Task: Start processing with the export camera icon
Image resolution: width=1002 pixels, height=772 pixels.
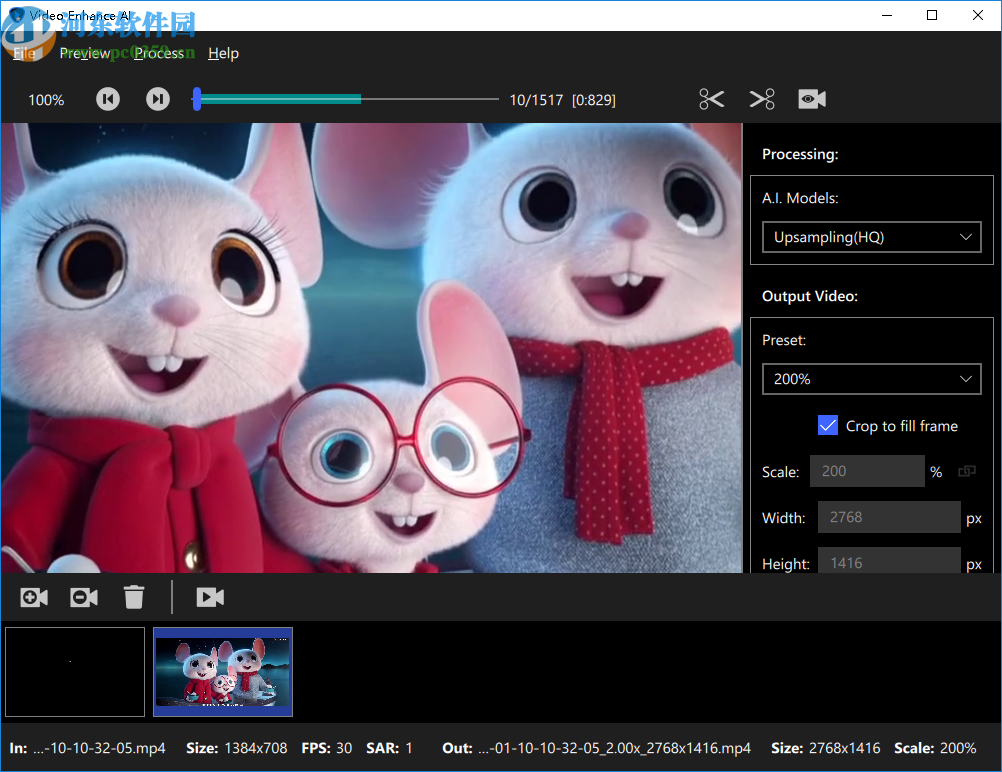Action: click(210, 597)
